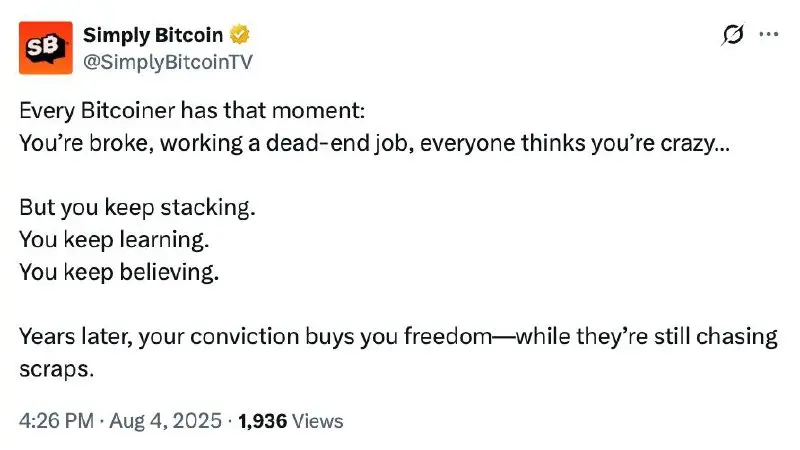Image resolution: width=800 pixels, height=450 pixels.
Task: Open Grok explain-this-post icon
Action: point(733,35)
